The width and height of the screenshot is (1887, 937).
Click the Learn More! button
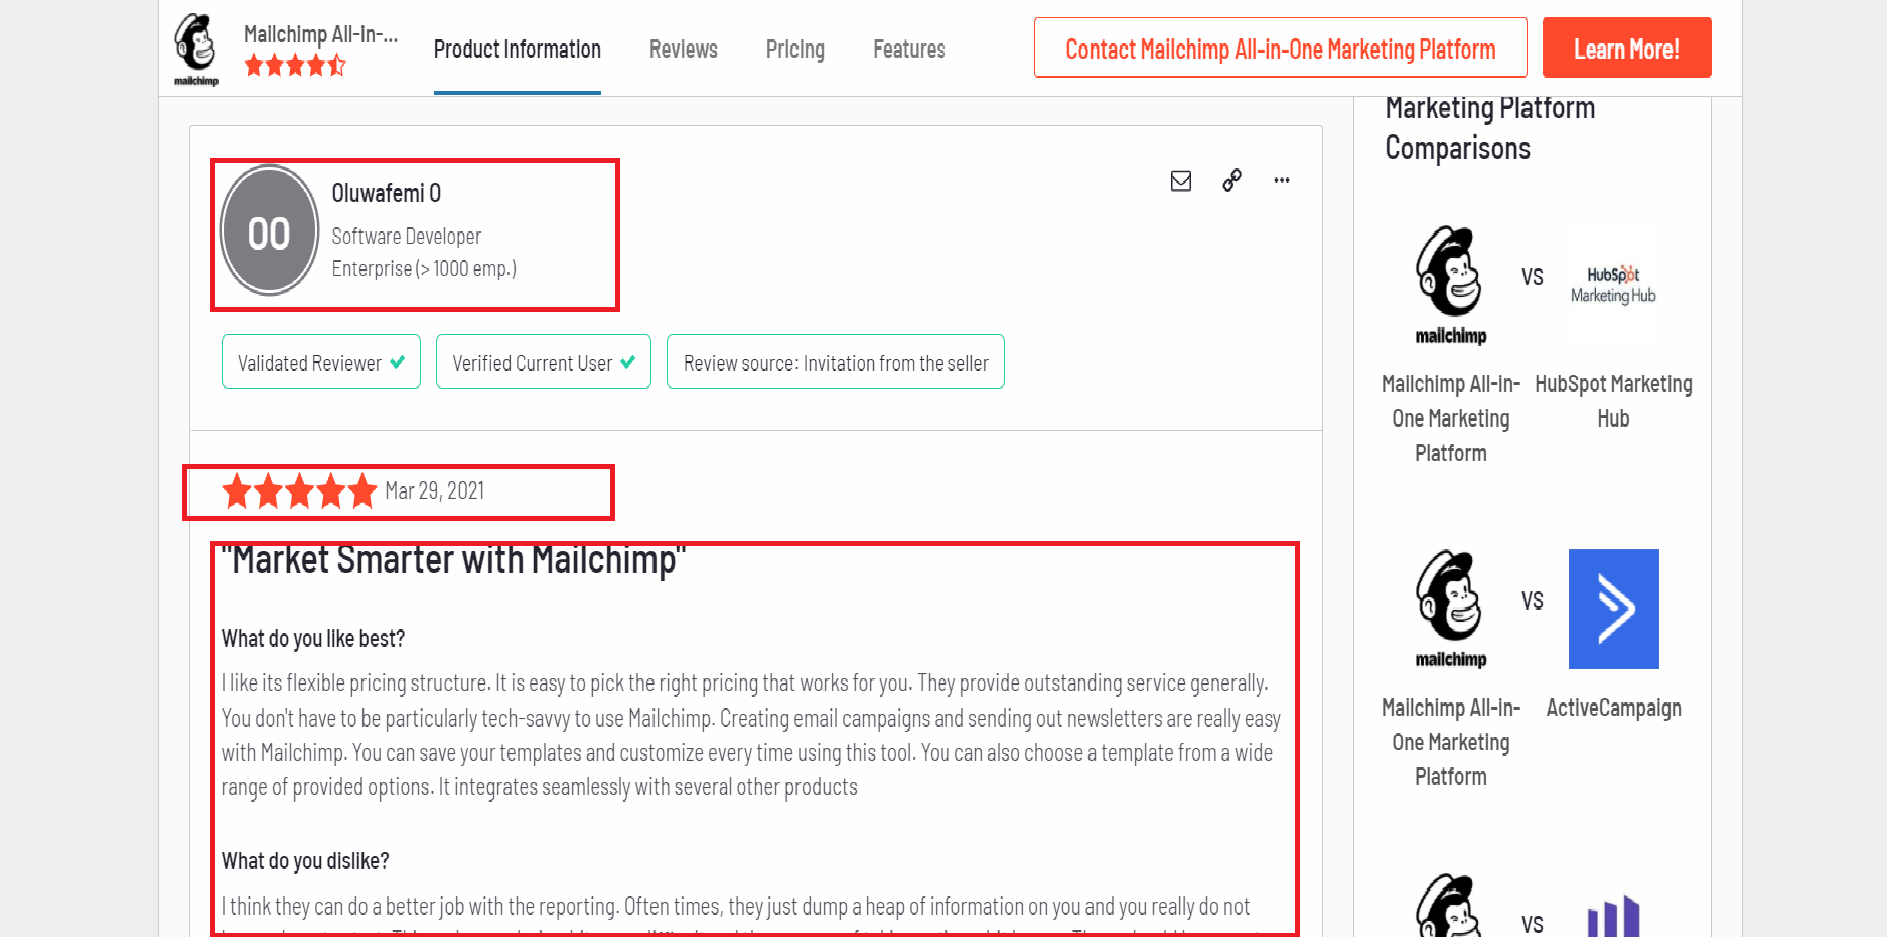pyautogui.click(x=1627, y=47)
